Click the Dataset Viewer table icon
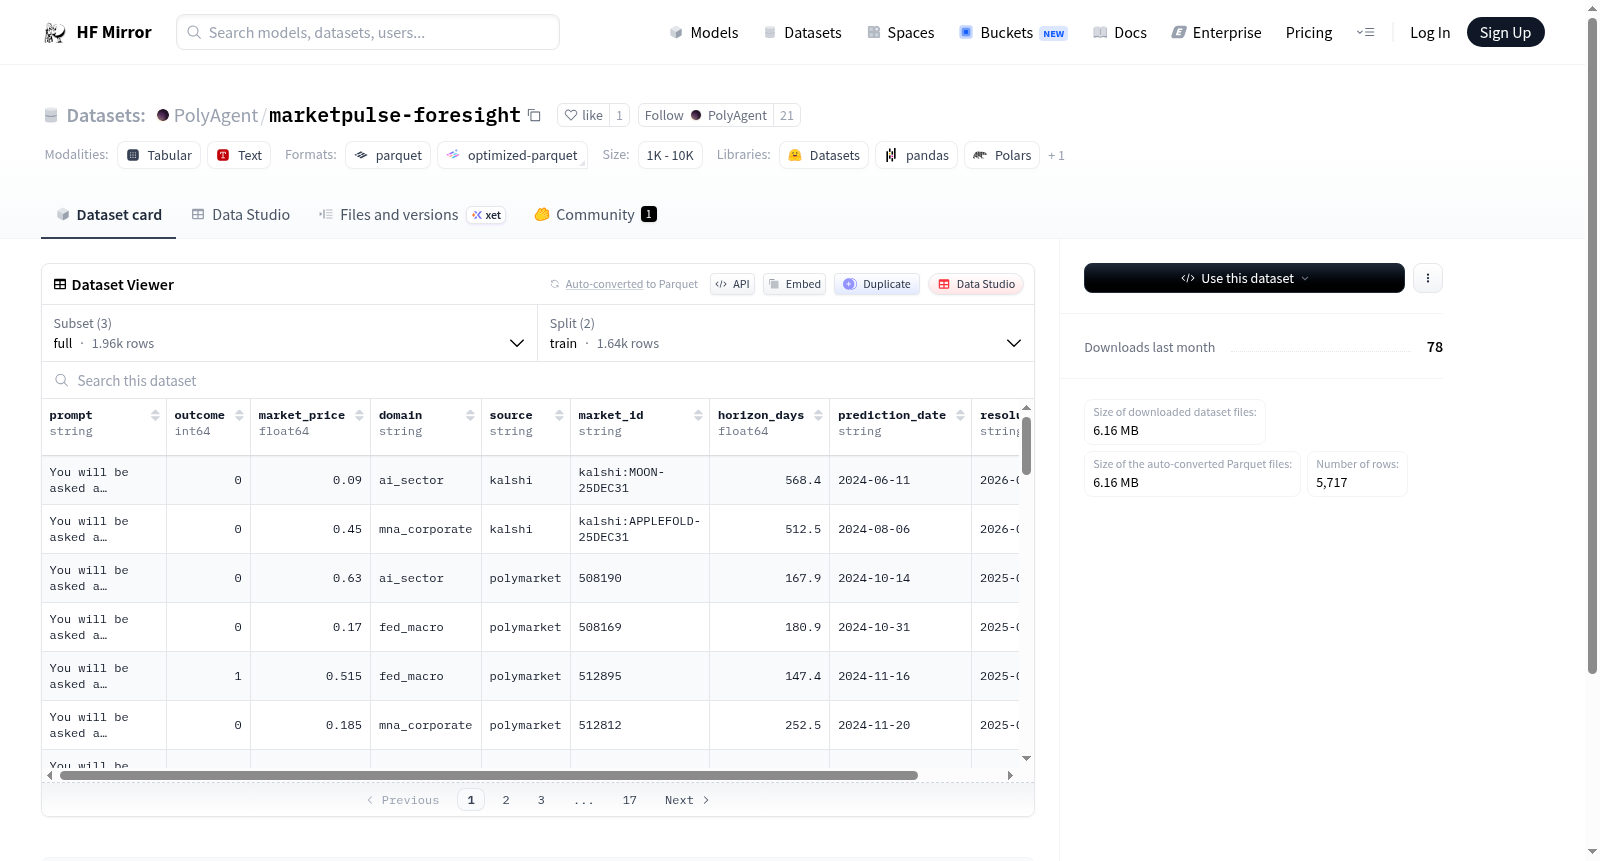This screenshot has width=1600, height=861. 60,285
